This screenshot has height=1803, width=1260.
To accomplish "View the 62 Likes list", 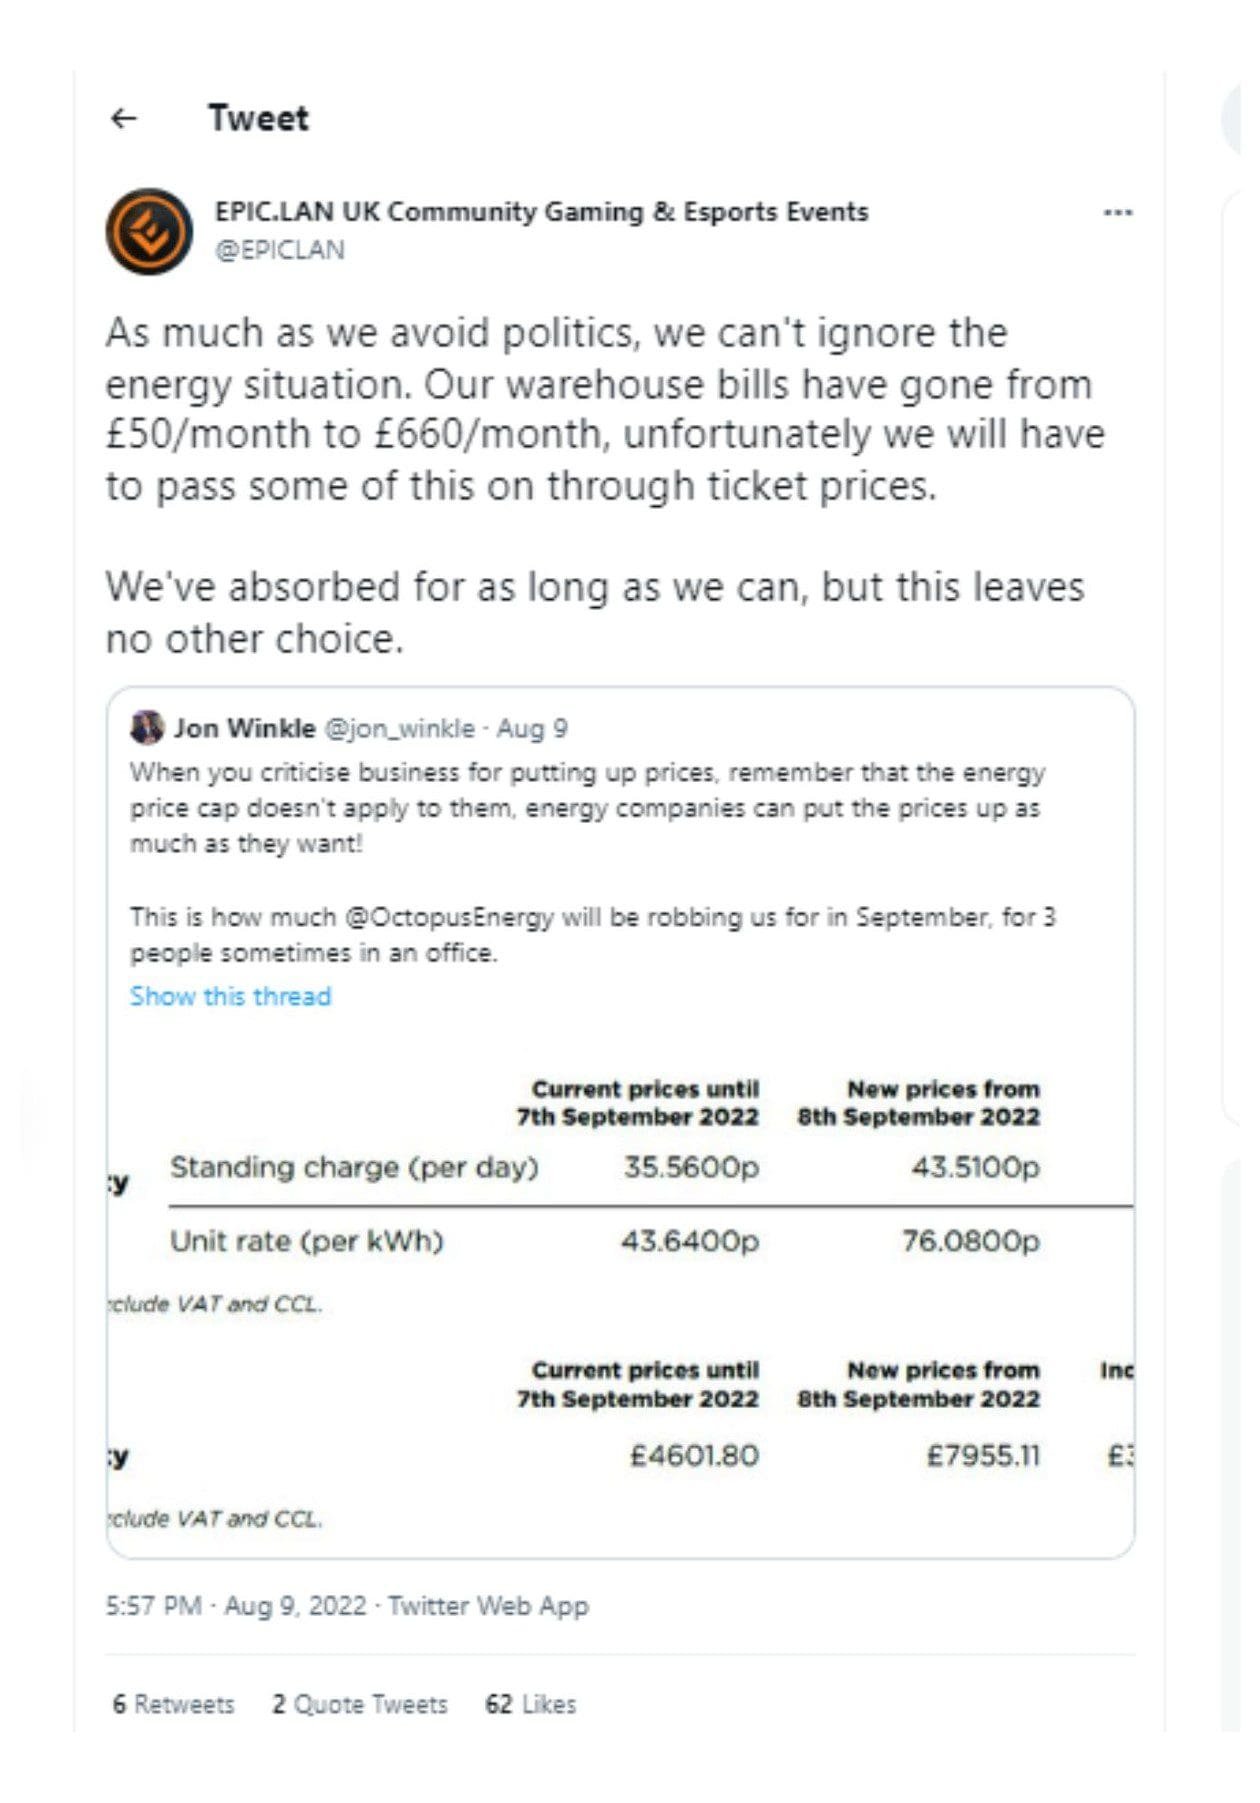I will 531,1704.
